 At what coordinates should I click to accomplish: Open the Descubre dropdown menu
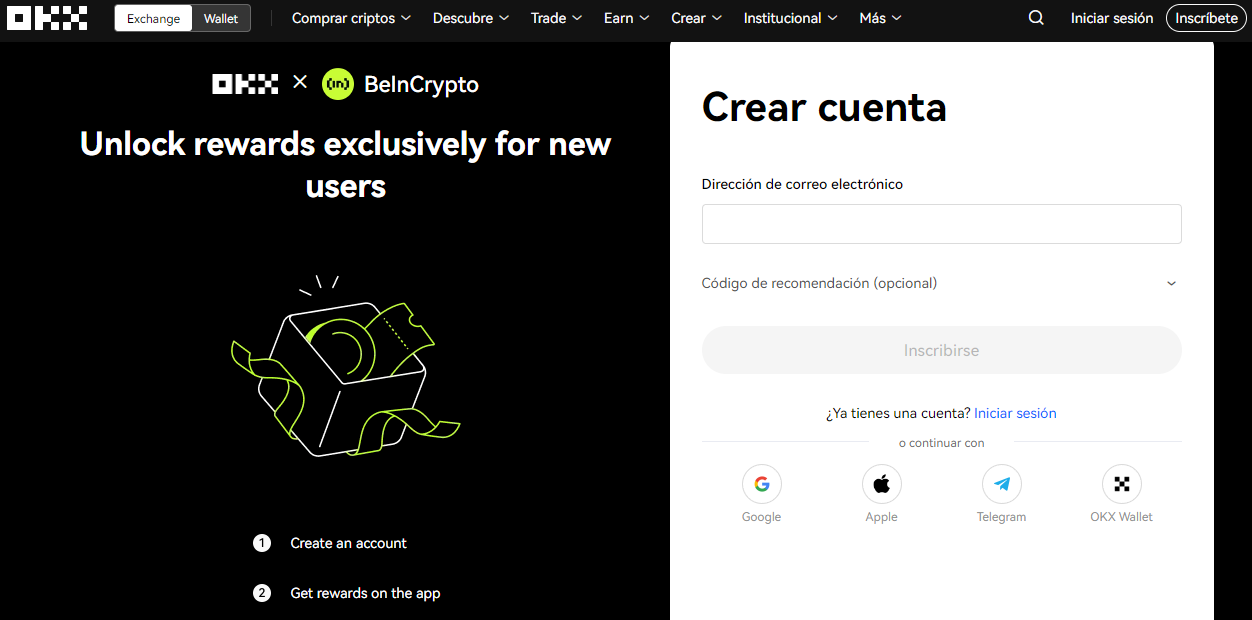[471, 18]
